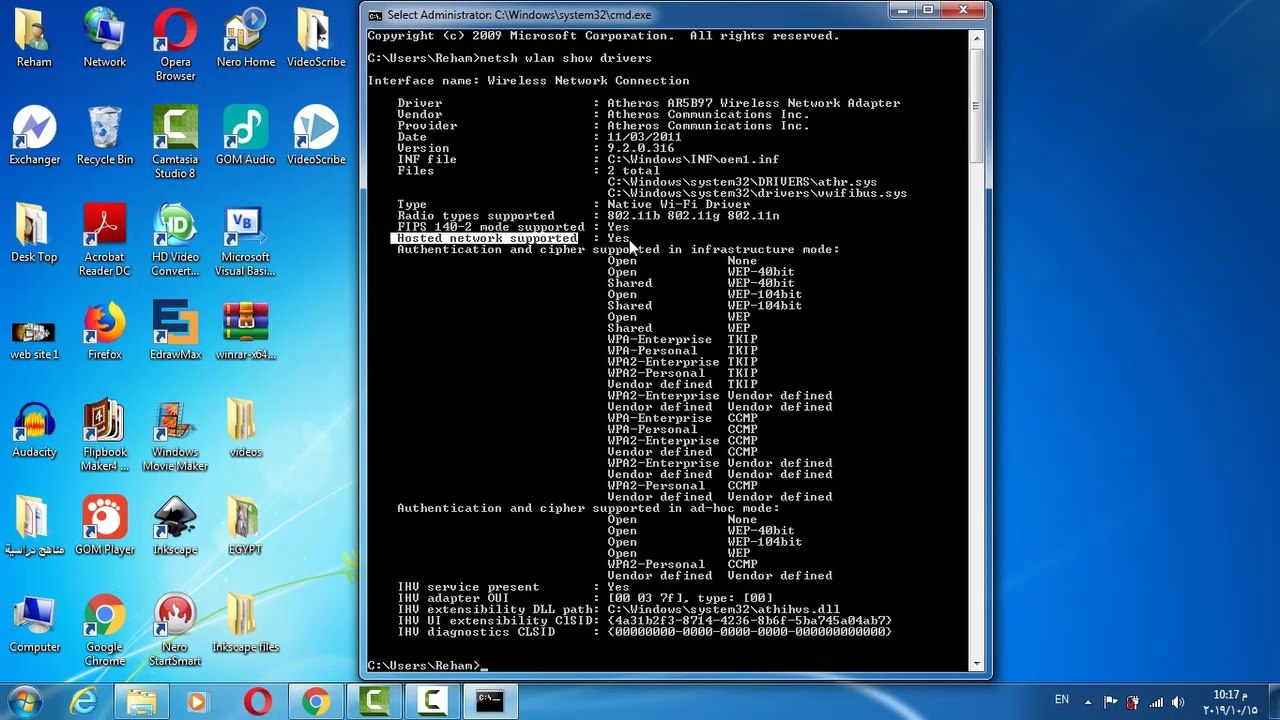Select the Exchanger desktop icon
Screen dimensions: 1280x720
34,136
